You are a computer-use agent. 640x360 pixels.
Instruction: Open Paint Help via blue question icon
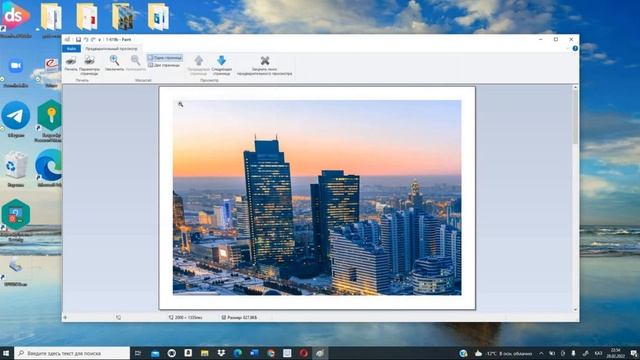tap(575, 49)
